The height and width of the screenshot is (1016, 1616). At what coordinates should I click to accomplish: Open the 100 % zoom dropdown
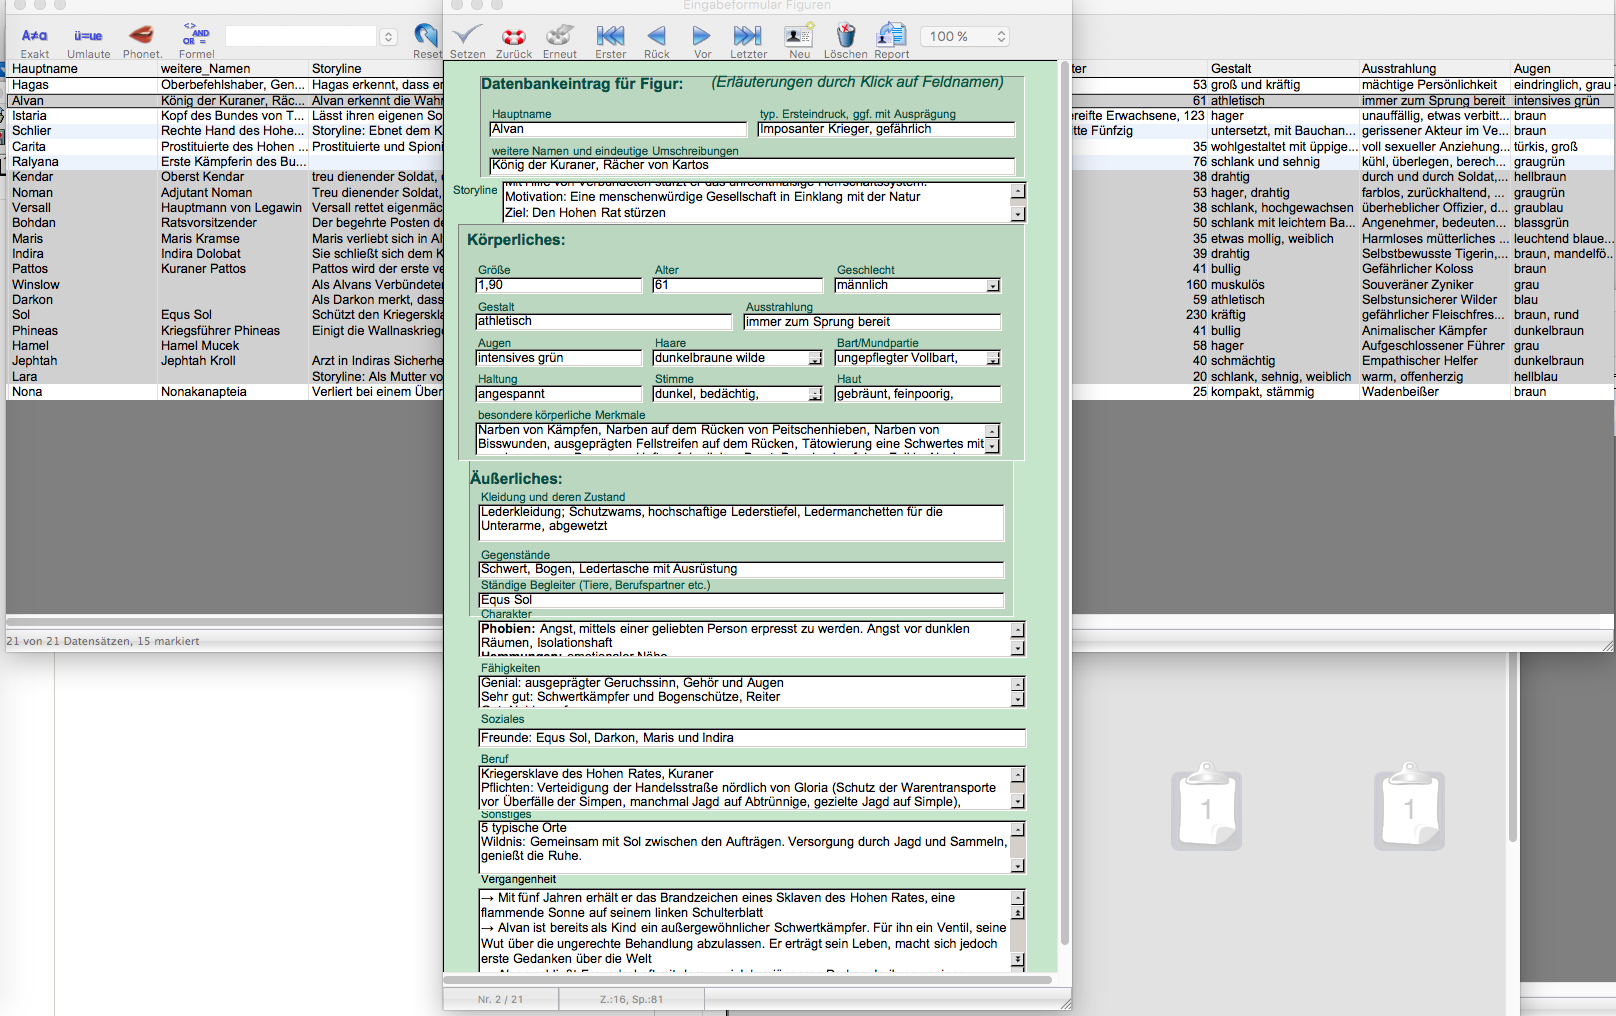[964, 37]
